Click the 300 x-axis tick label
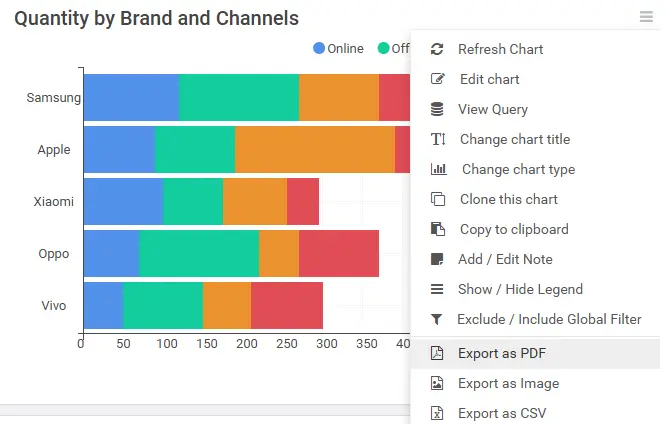 327,344
